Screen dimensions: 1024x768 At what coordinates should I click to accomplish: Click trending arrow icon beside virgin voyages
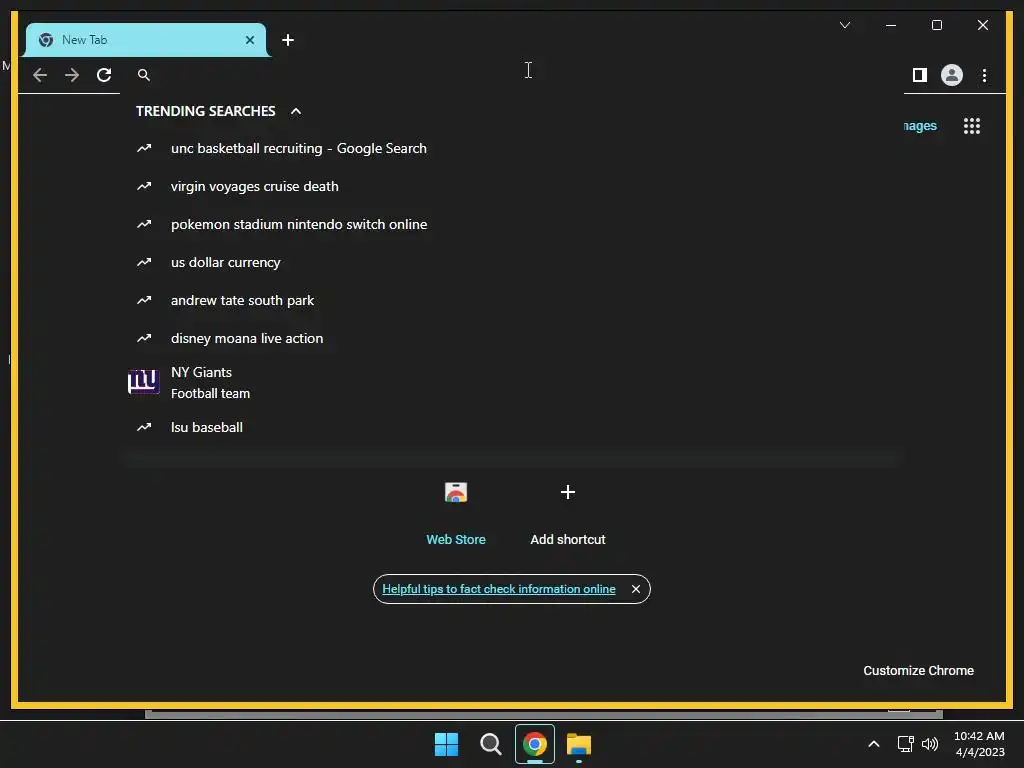pyautogui.click(x=144, y=186)
